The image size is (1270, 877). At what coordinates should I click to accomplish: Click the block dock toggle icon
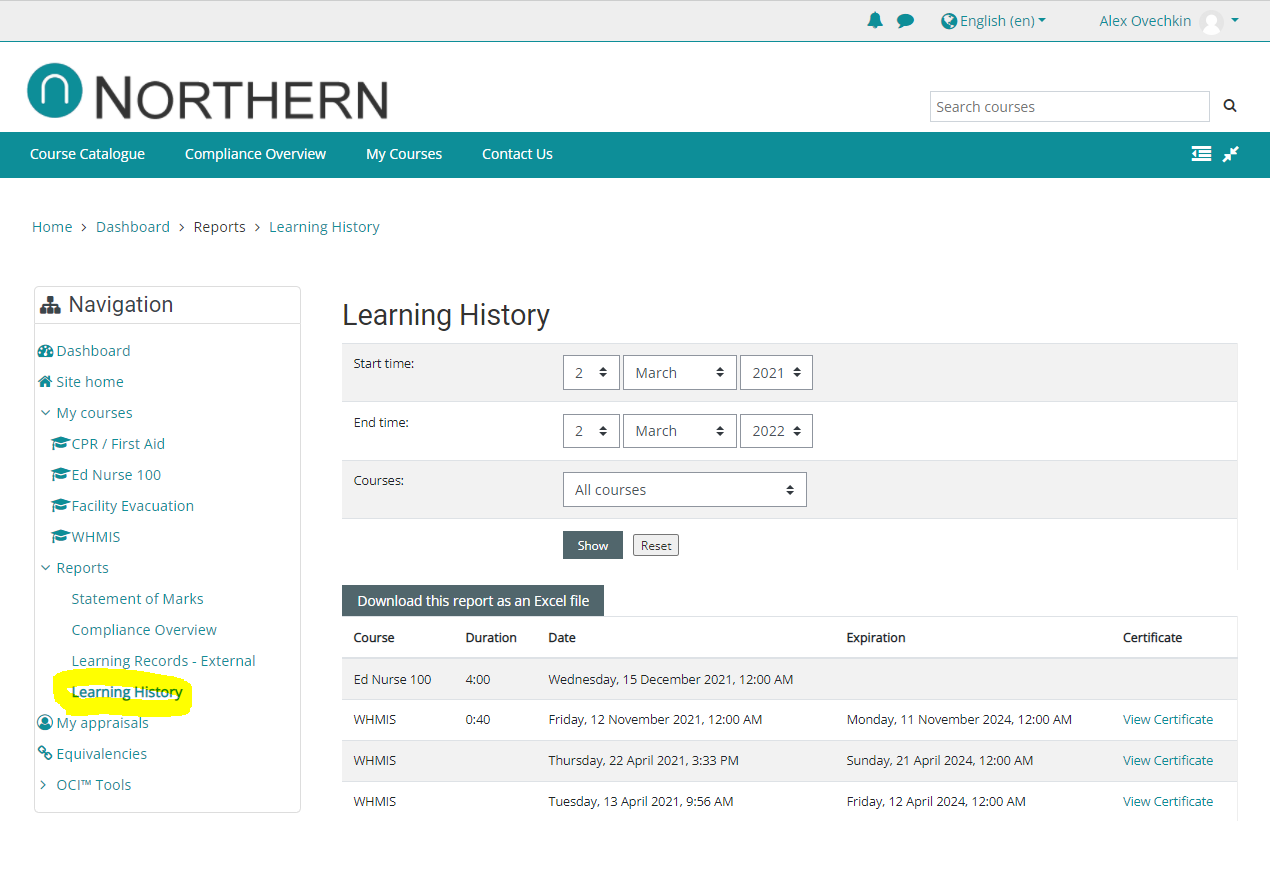1201,154
